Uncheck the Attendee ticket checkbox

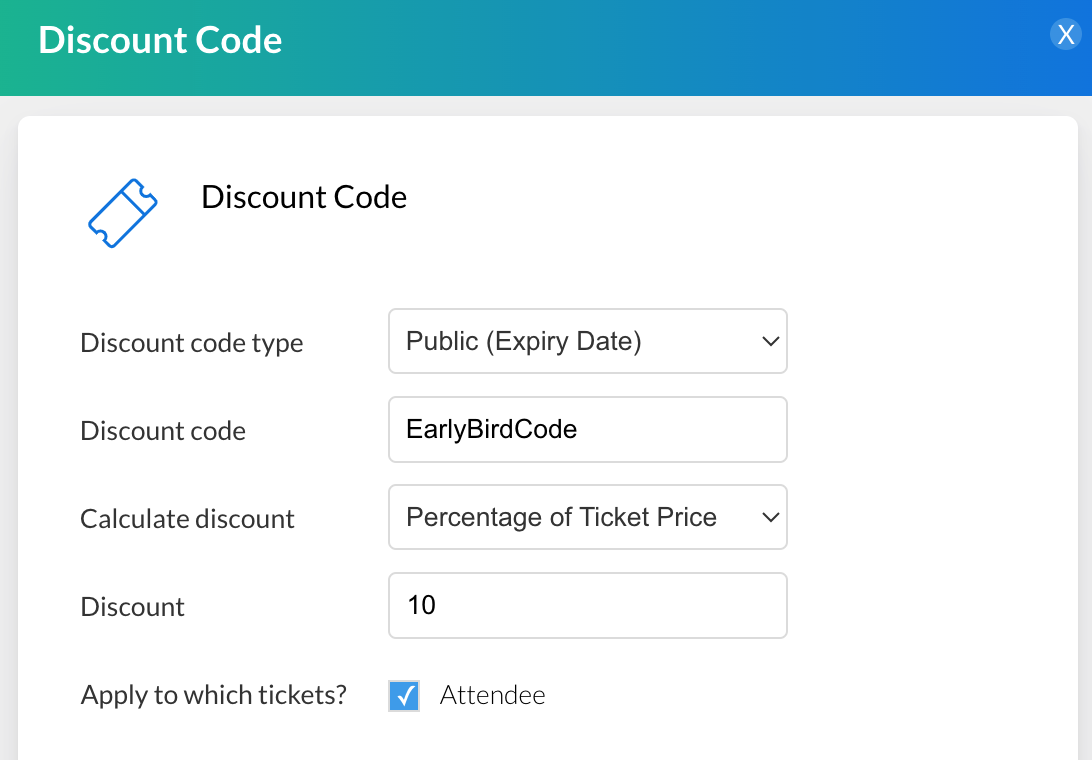pos(404,696)
